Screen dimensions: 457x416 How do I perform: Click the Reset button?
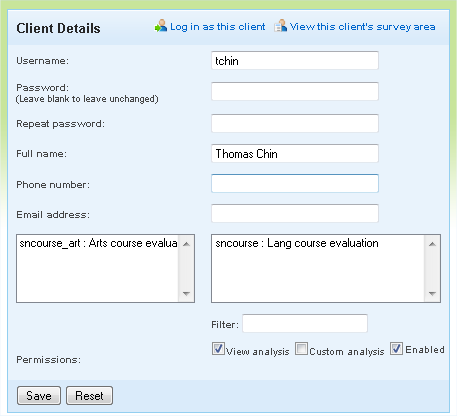89,396
